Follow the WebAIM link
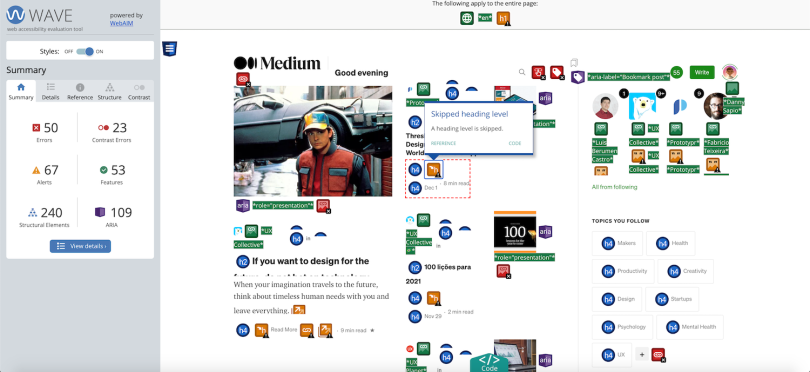Viewport: 810px width, 372px height. [122, 23]
